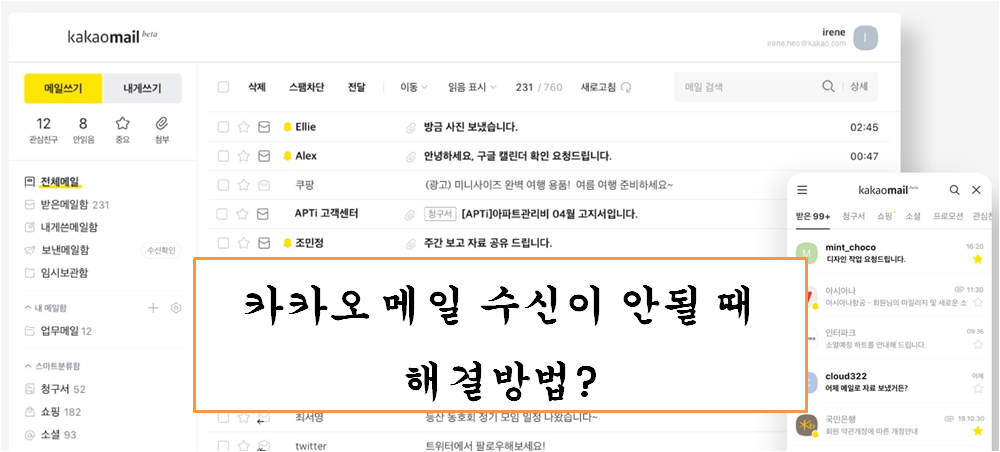The width and height of the screenshot is (1000, 452).
Task: Open the 읽음 표시 dropdown
Action: pyautogui.click(x=472, y=87)
